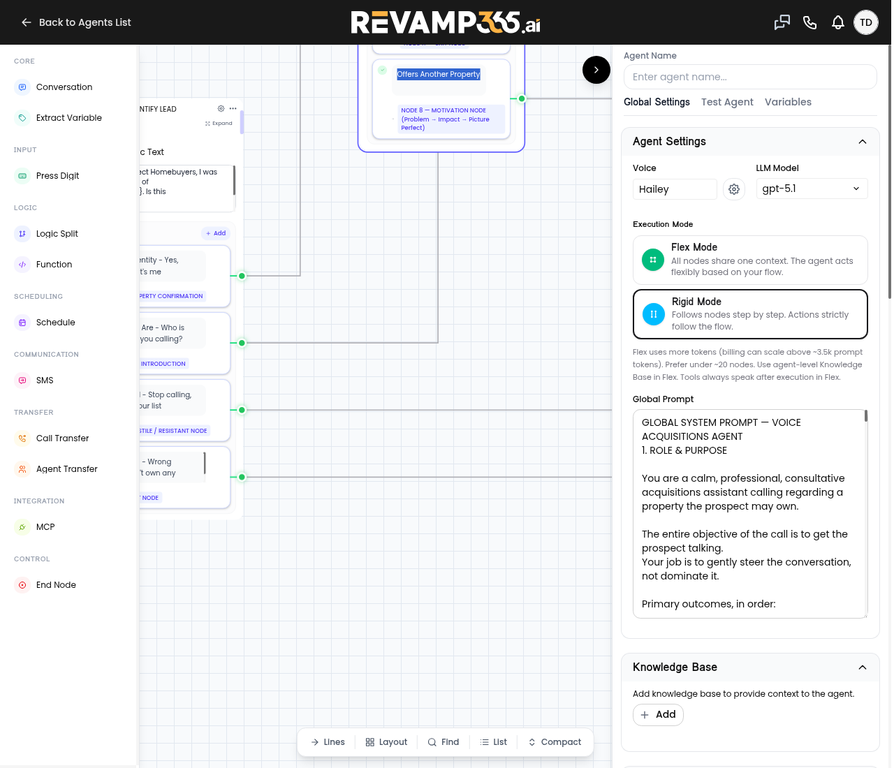Open voice settings gear next to Hailey

pyautogui.click(x=734, y=189)
